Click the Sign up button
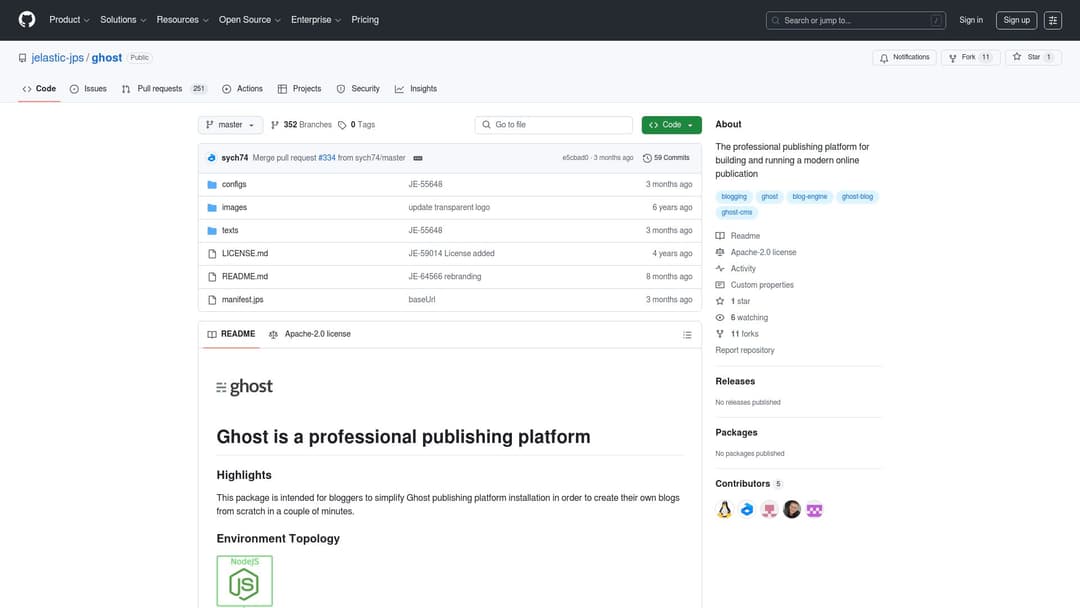 click(x=1016, y=21)
